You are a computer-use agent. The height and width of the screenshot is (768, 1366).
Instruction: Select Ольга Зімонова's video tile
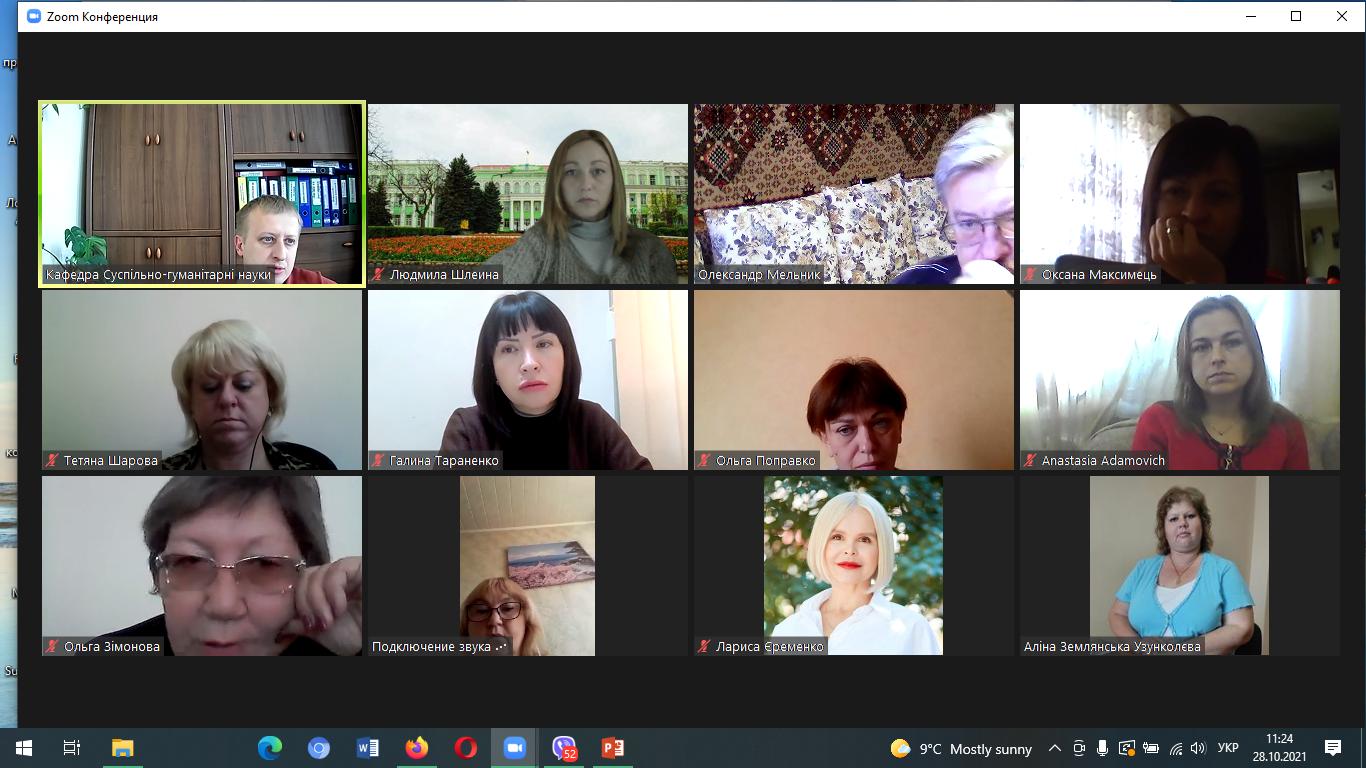tap(202, 566)
